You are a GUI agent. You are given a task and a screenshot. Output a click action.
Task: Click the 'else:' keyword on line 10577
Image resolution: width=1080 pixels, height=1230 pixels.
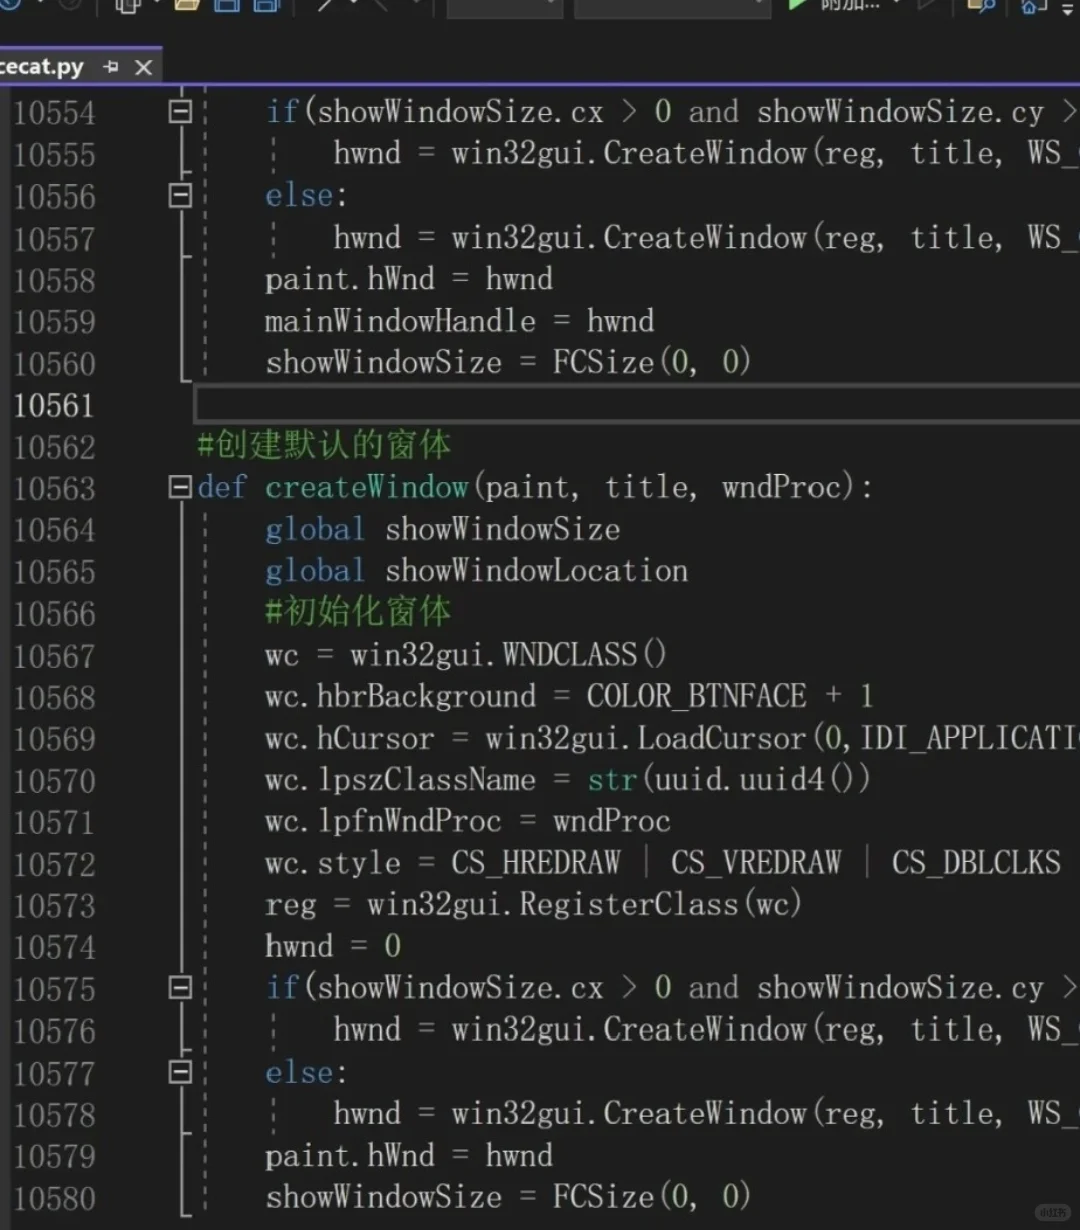[x=306, y=1072]
